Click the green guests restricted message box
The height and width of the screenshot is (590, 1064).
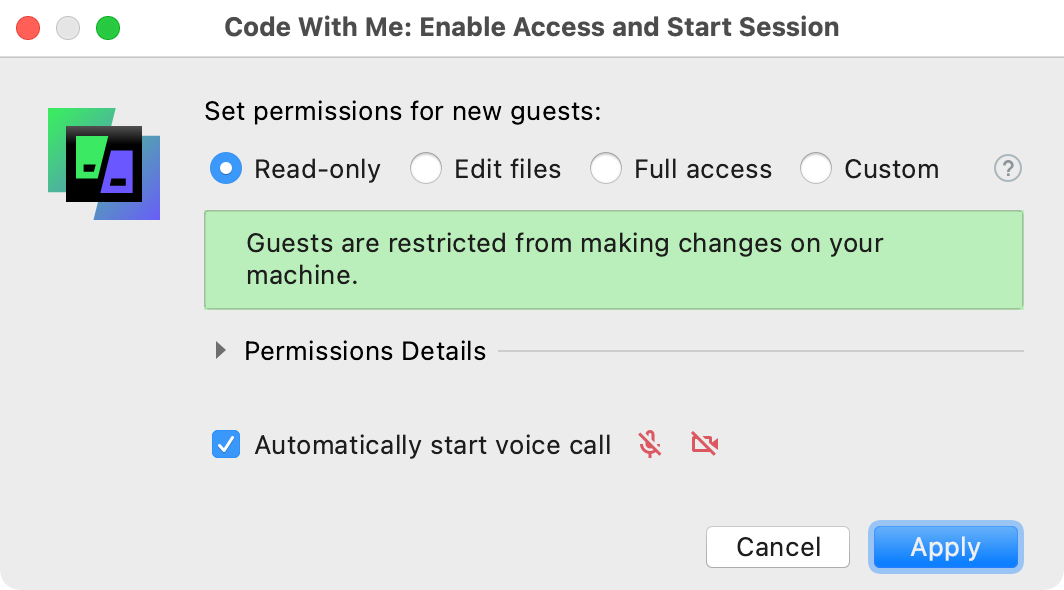(x=613, y=260)
